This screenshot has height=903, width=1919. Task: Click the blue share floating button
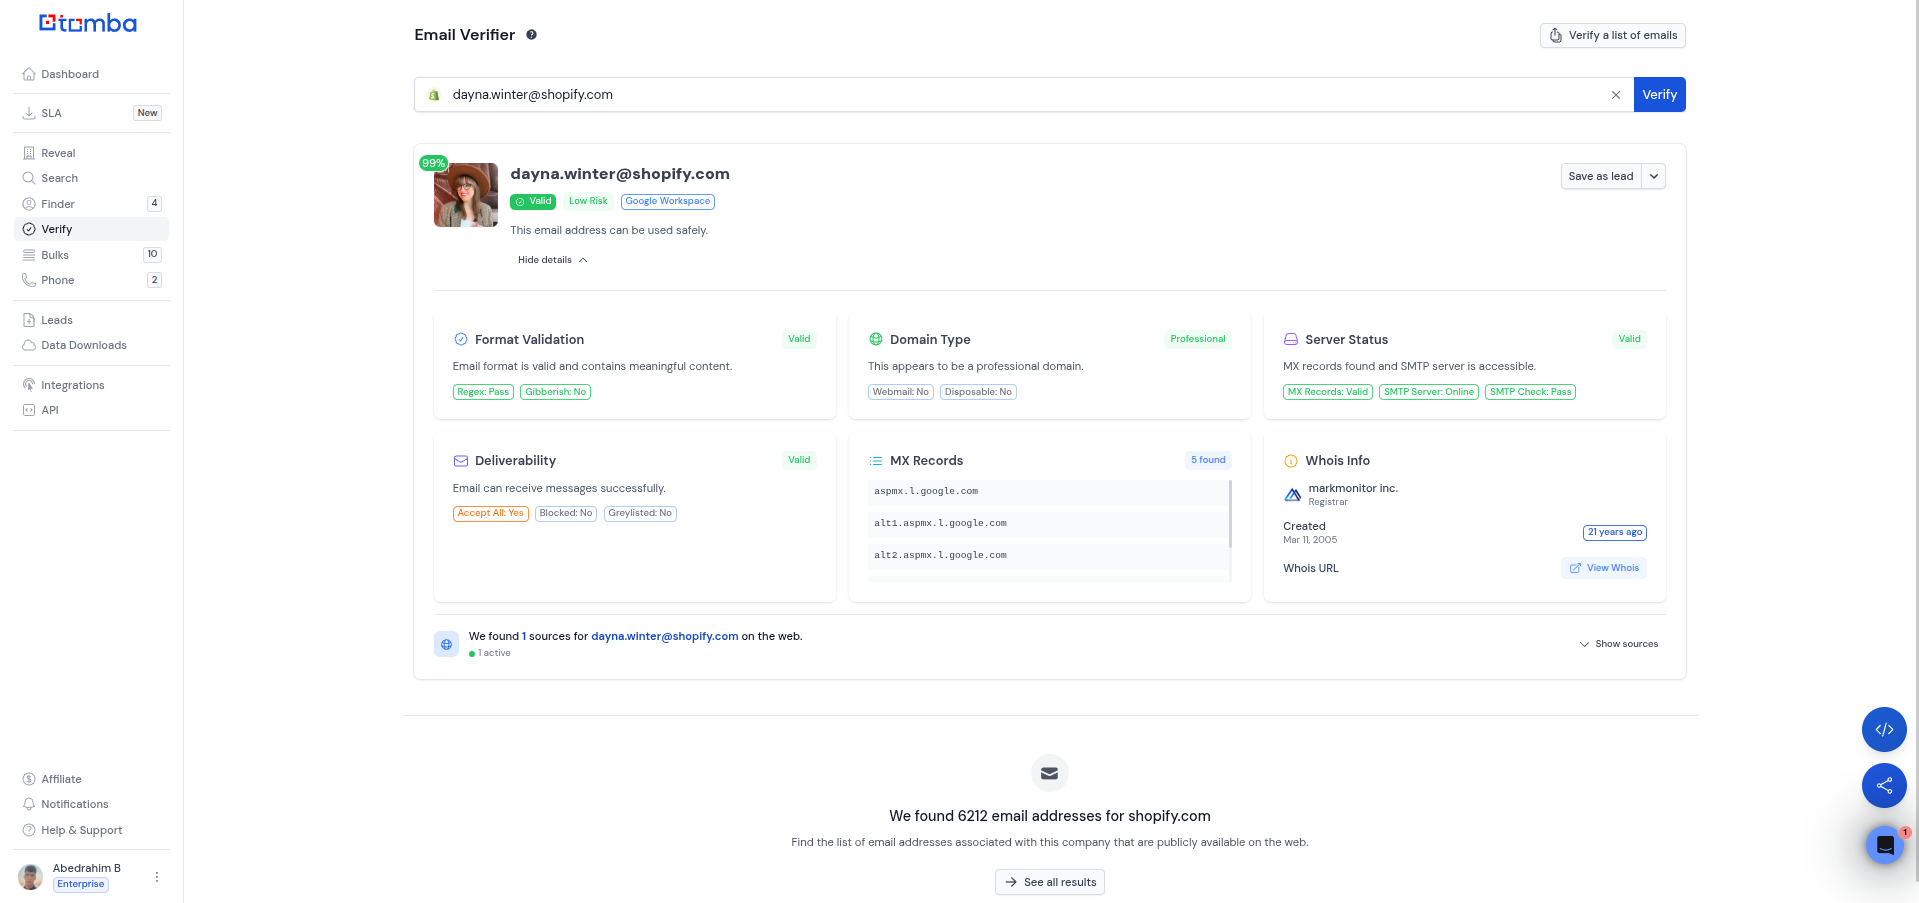click(x=1883, y=786)
